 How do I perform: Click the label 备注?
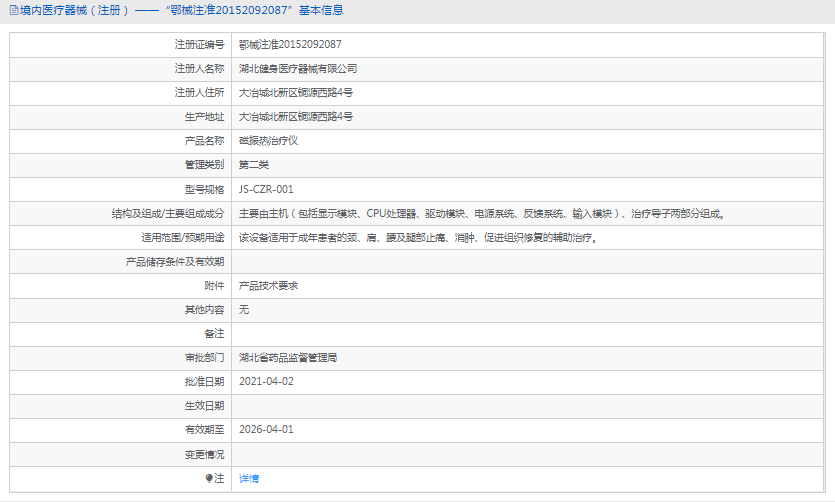pyautogui.click(x=215, y=334)
